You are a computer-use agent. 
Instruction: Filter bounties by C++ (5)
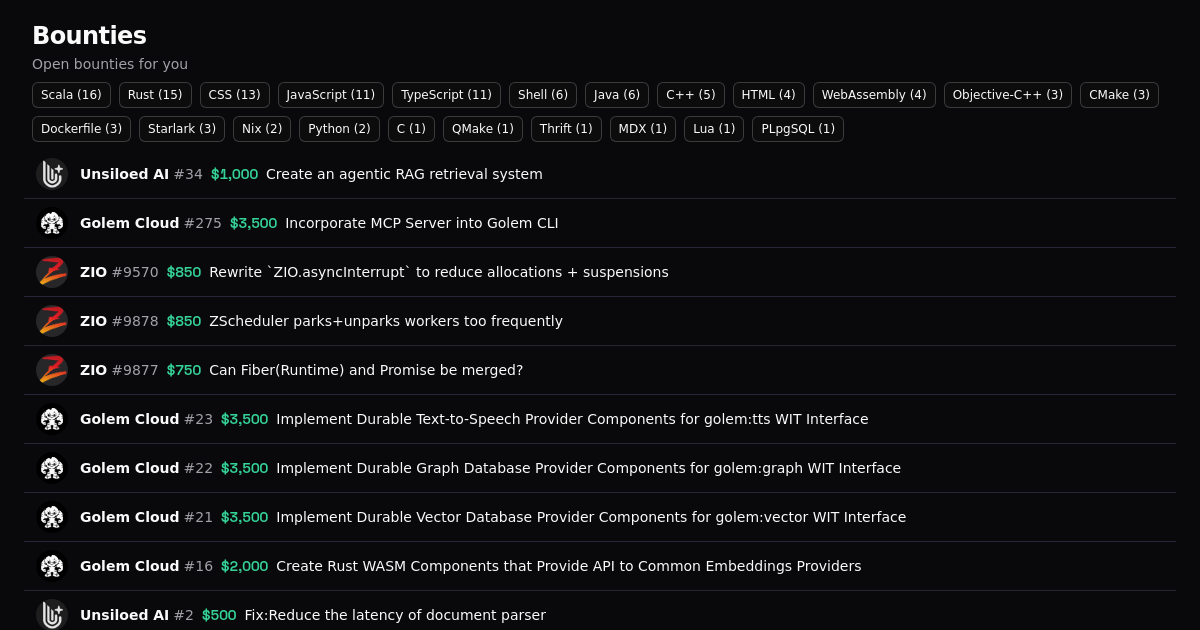(691, 95)
